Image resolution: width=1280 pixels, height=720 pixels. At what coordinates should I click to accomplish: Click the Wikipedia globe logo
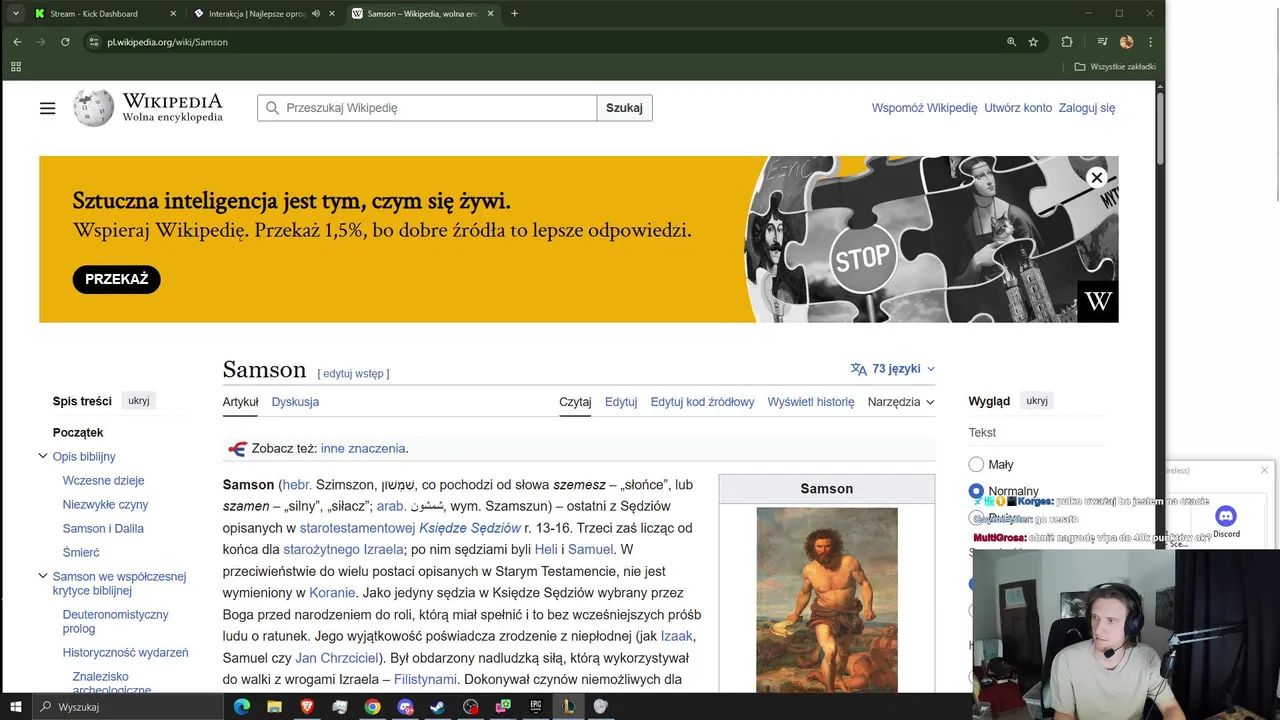coord(93,108)
